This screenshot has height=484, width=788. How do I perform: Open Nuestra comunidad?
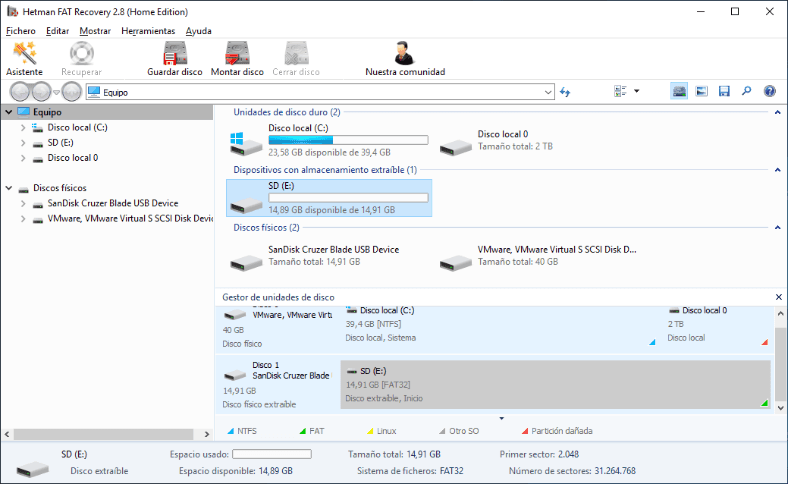pyautogui.click(x=405, y=58)
